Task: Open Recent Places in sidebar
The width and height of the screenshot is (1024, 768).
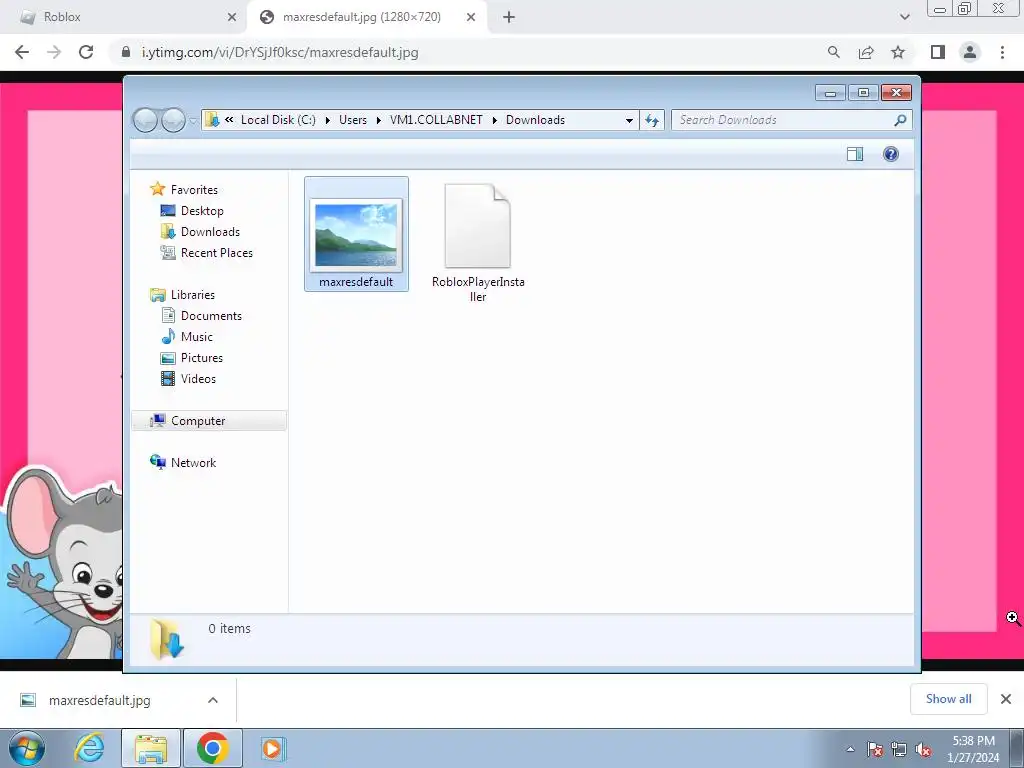Action: pos(216,253)
